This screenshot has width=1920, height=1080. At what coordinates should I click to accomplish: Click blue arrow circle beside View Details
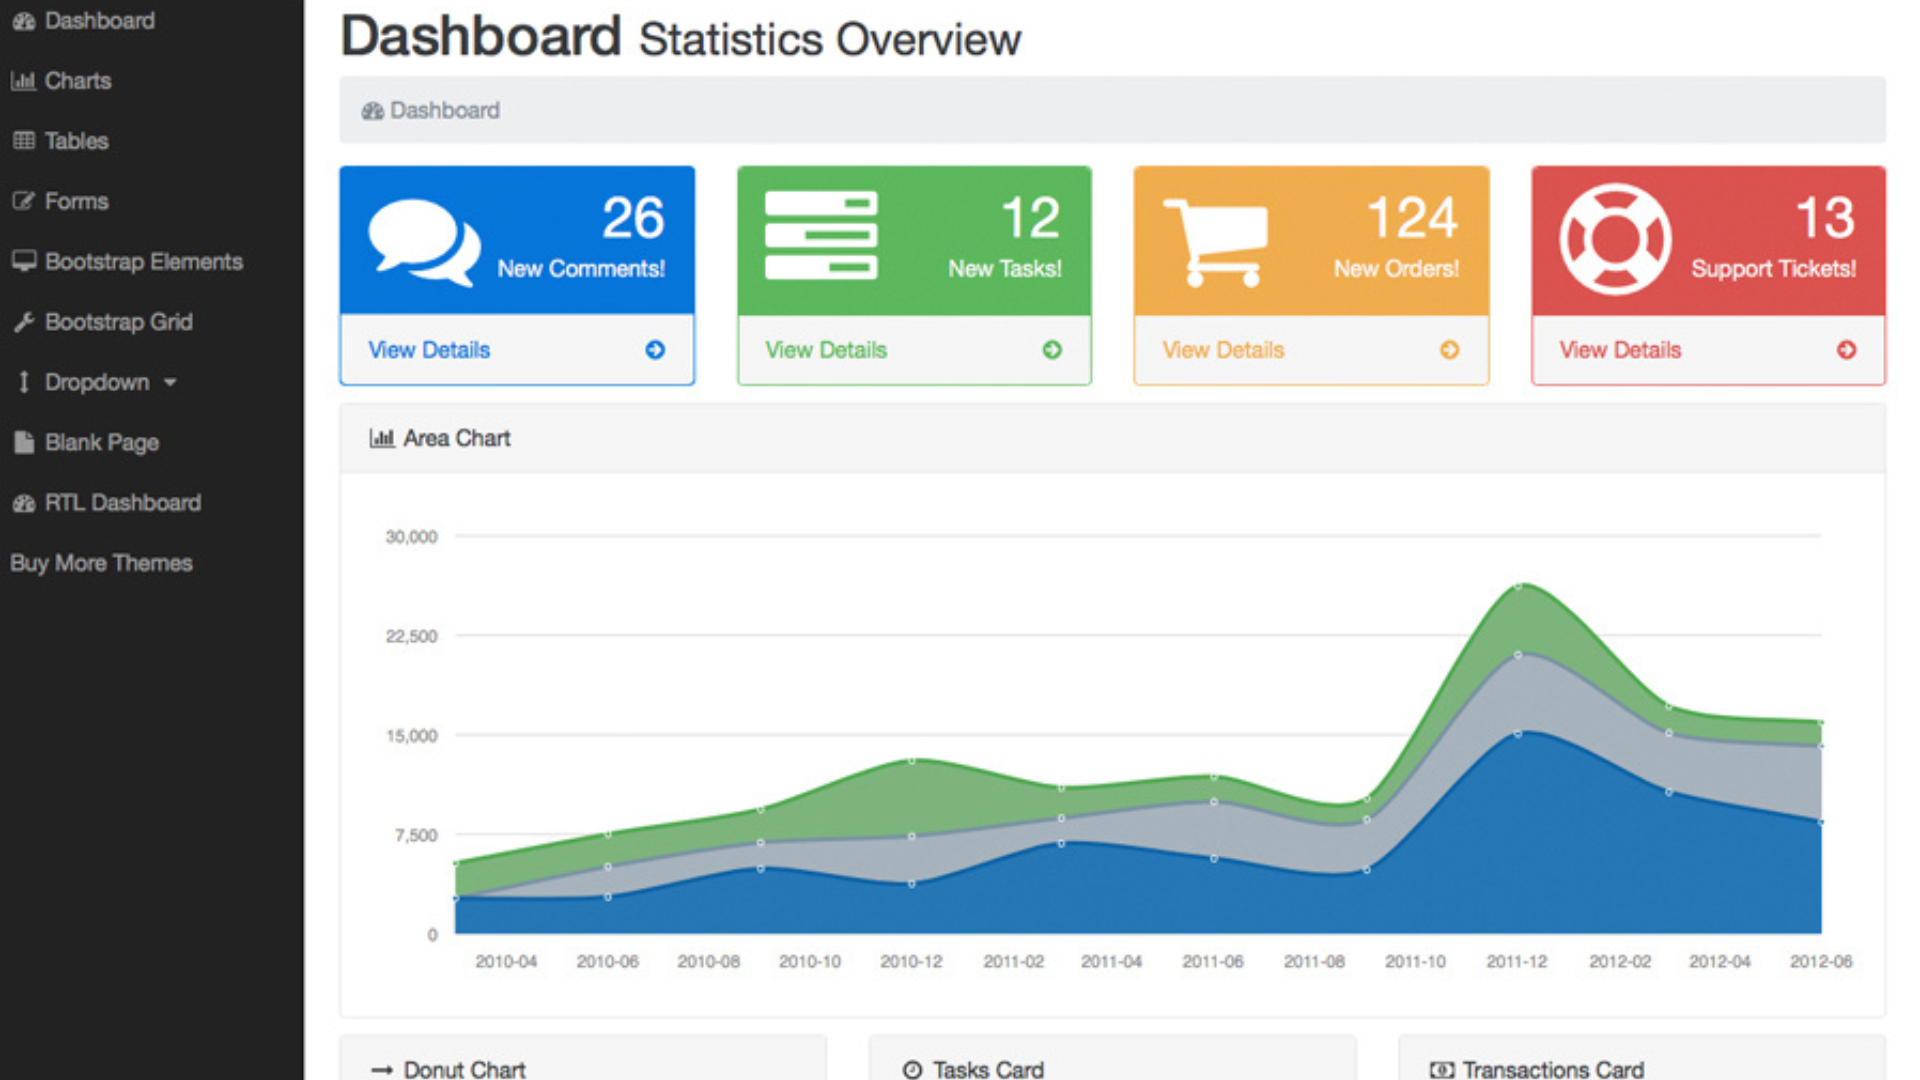(655, 350)
